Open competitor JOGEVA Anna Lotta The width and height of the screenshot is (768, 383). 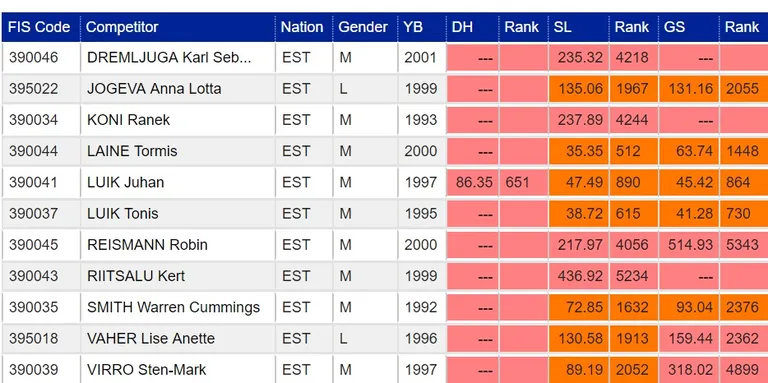(154, 89)
